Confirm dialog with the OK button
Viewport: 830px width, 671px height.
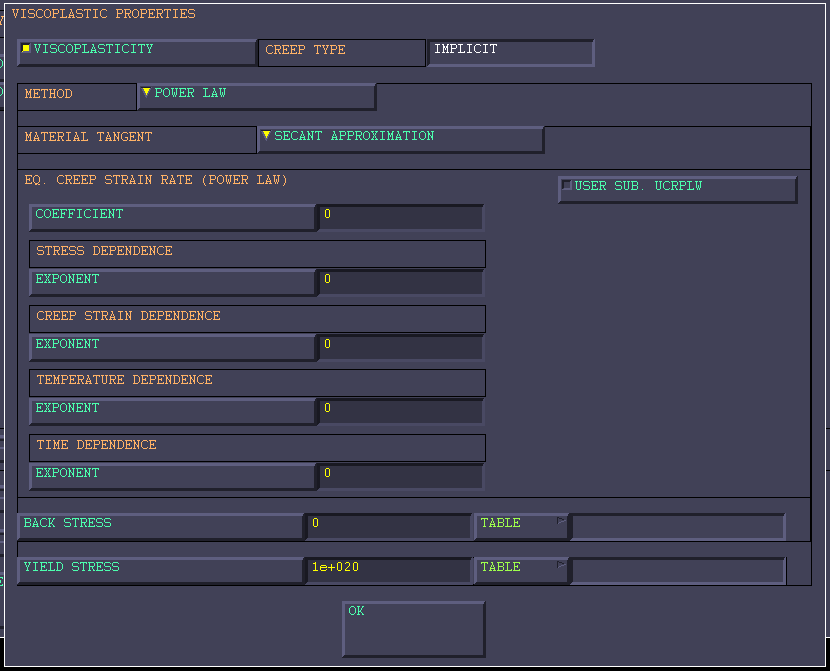pos(414,629)
